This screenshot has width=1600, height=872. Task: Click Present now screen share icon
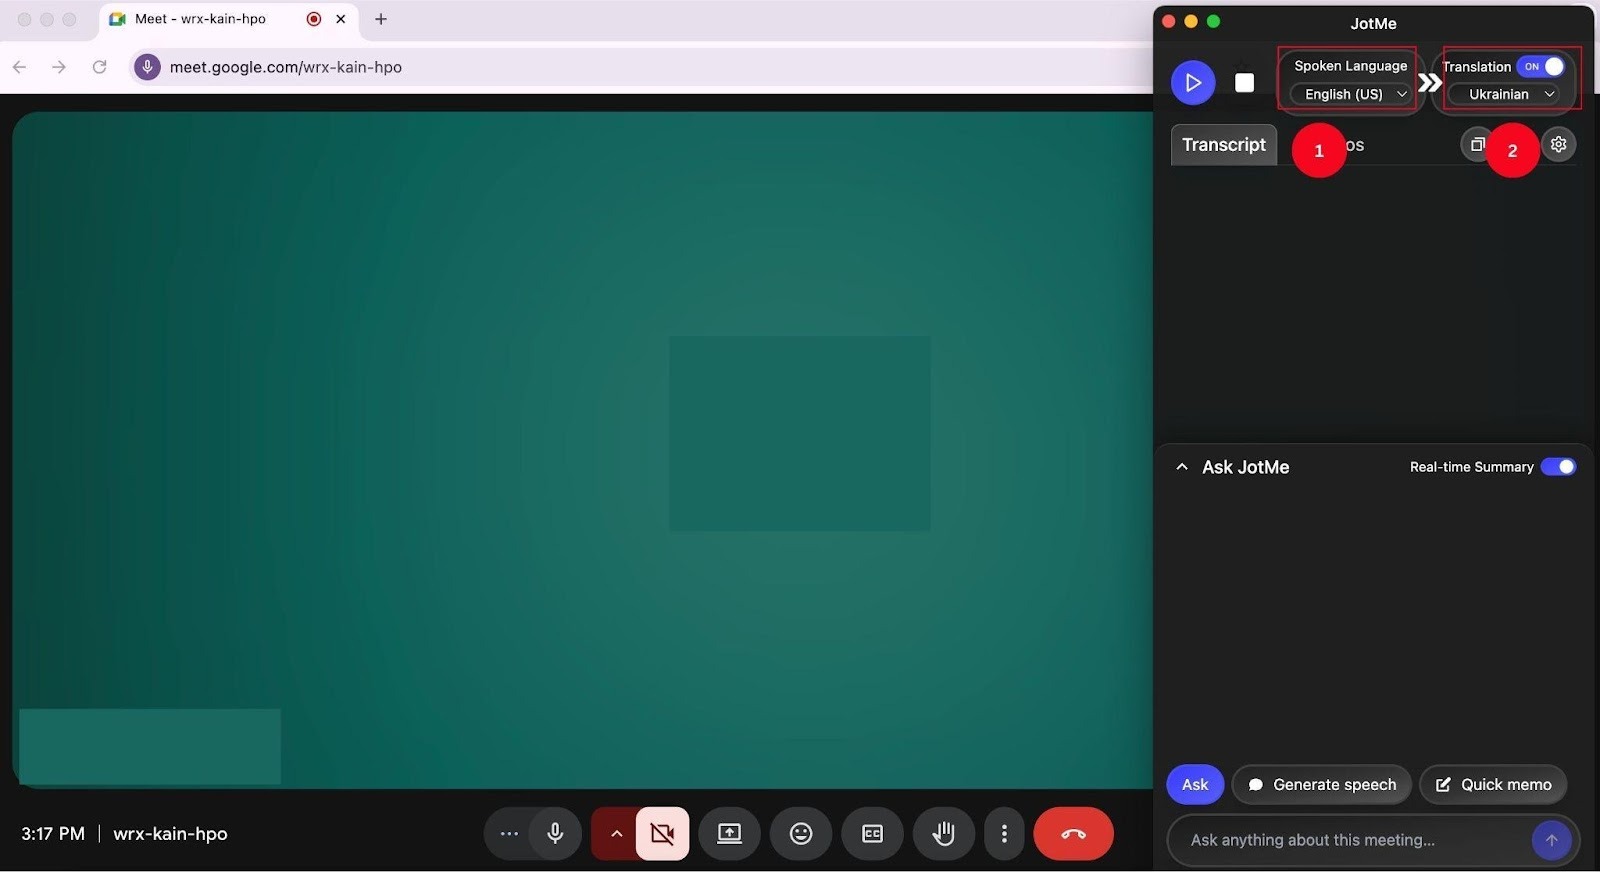pyautogui.click(x=730, y=834)
